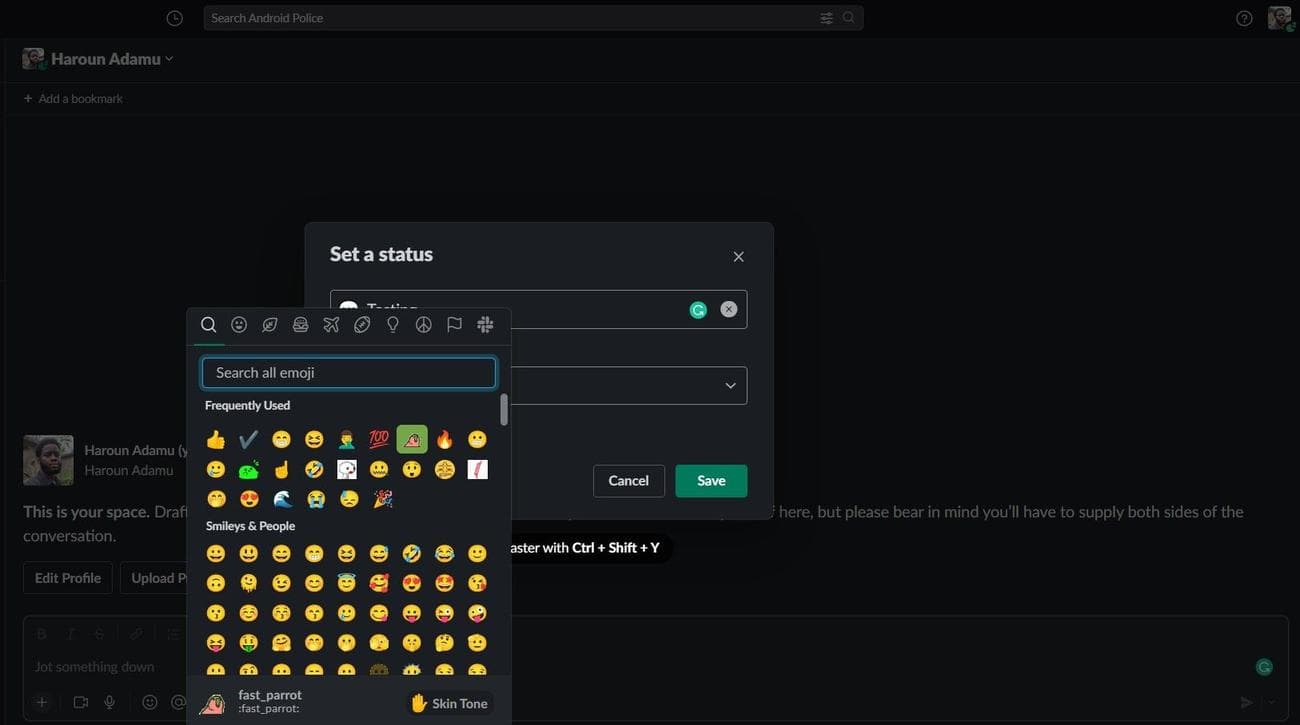Viewport: 1300px width, 725px height.
Task: Switch to the Smileys & People section
Action: tap(239, 324)
